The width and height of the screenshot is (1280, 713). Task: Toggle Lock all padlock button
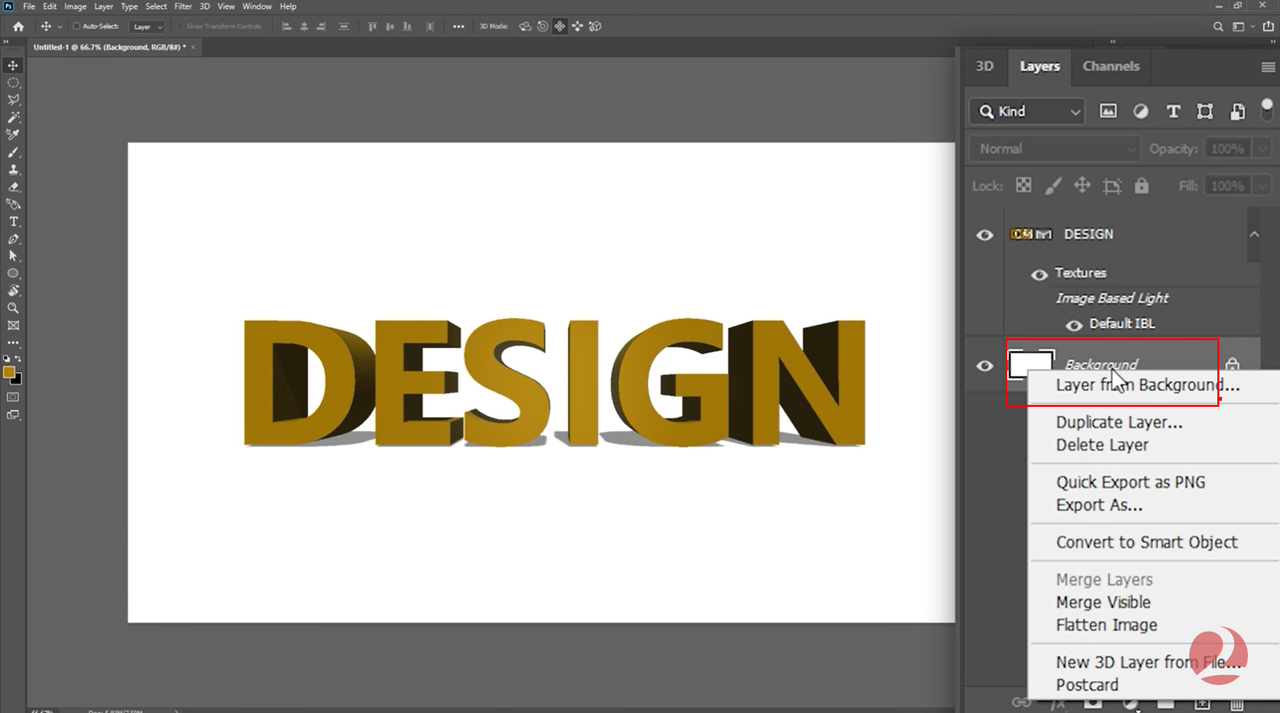(x=1142, y=186)
